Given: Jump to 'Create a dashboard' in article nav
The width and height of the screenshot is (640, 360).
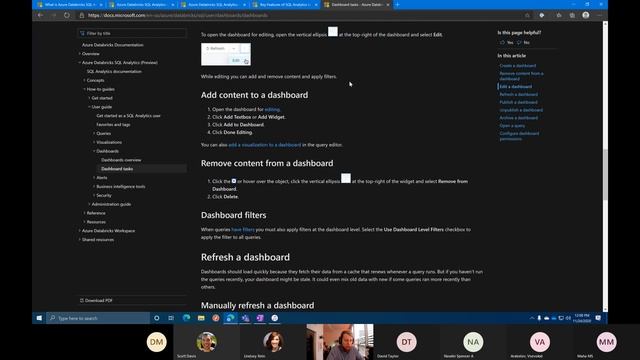Looking at the screenshot, I should [518, 66].
